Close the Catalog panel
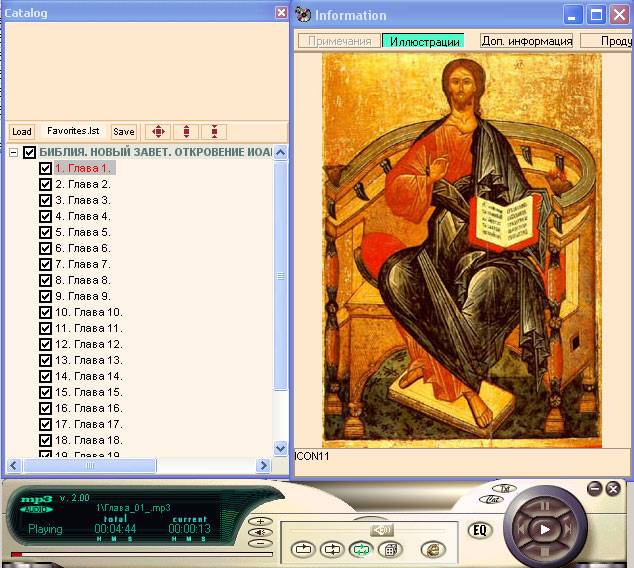This screenshot has height=568, width=634. (281, 13)
